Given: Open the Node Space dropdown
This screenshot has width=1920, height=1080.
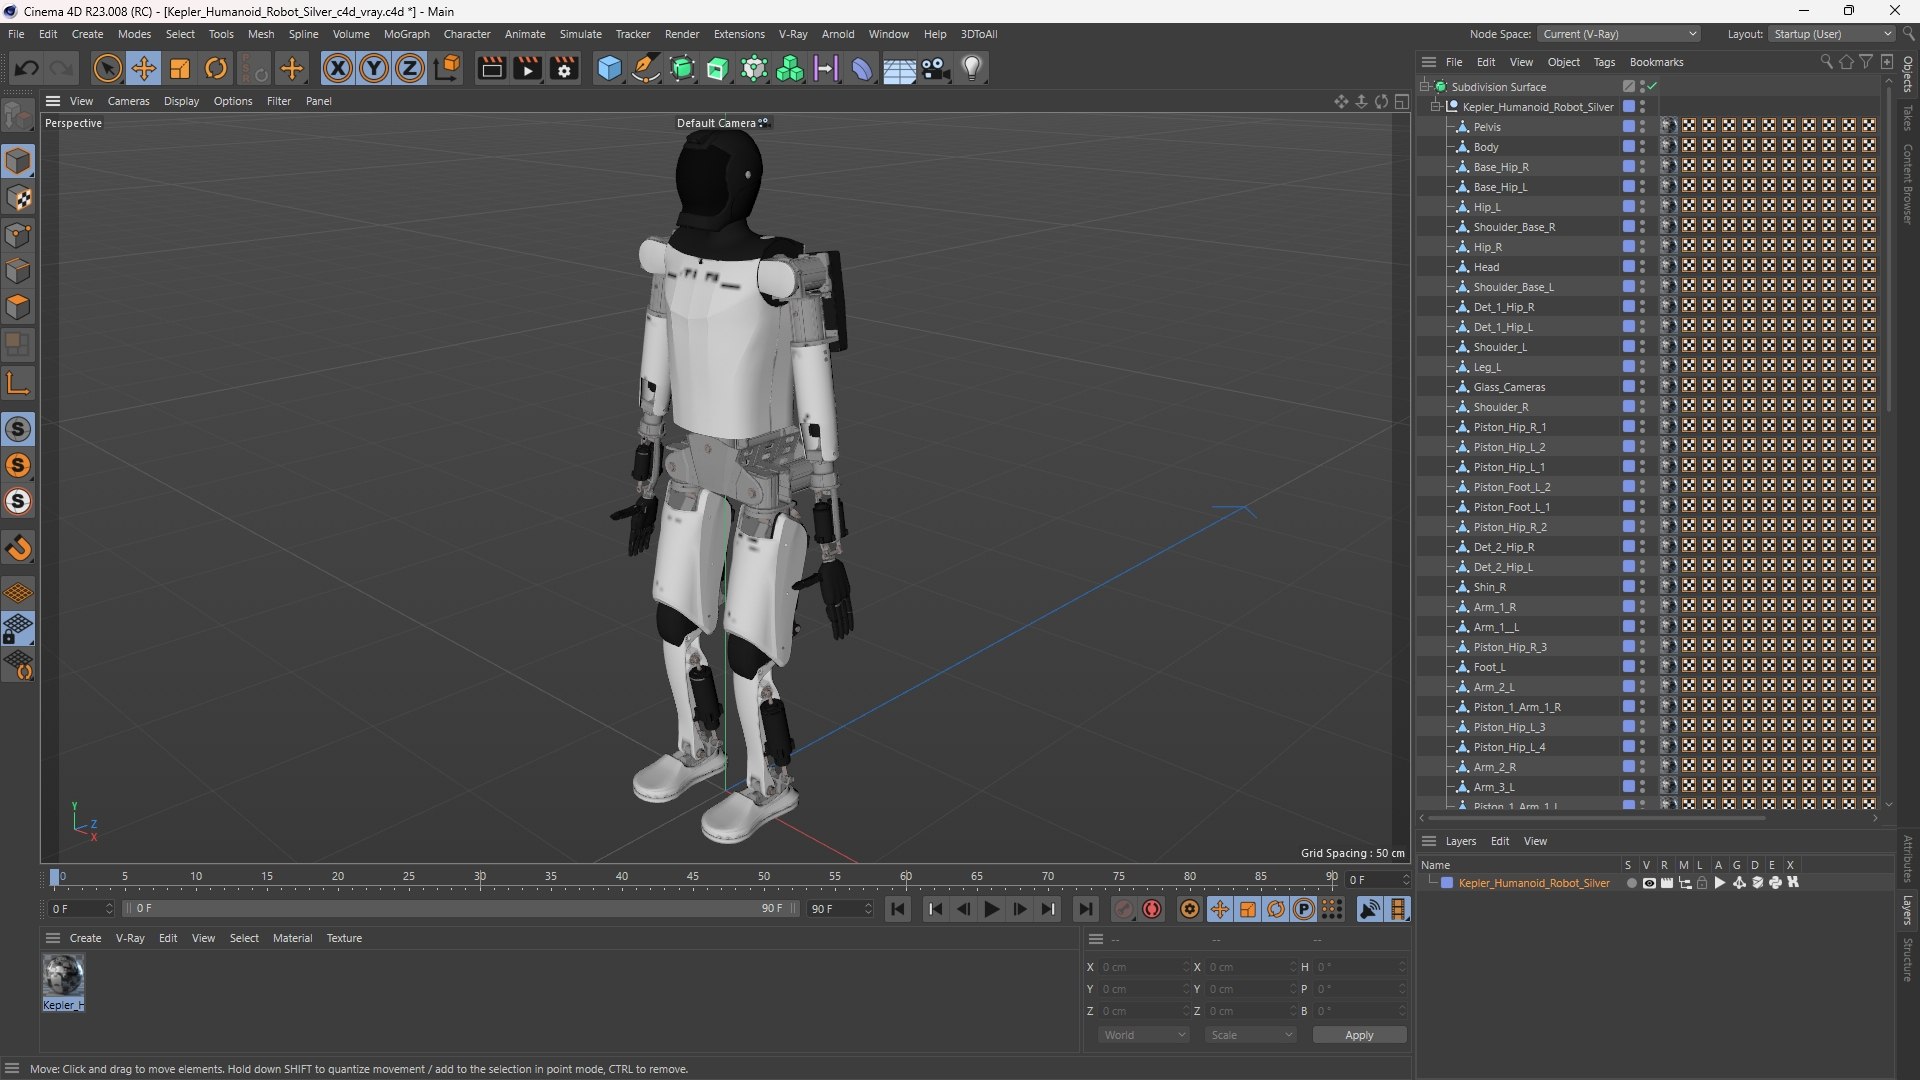Looking at the screenshot, I should 1618,34.
